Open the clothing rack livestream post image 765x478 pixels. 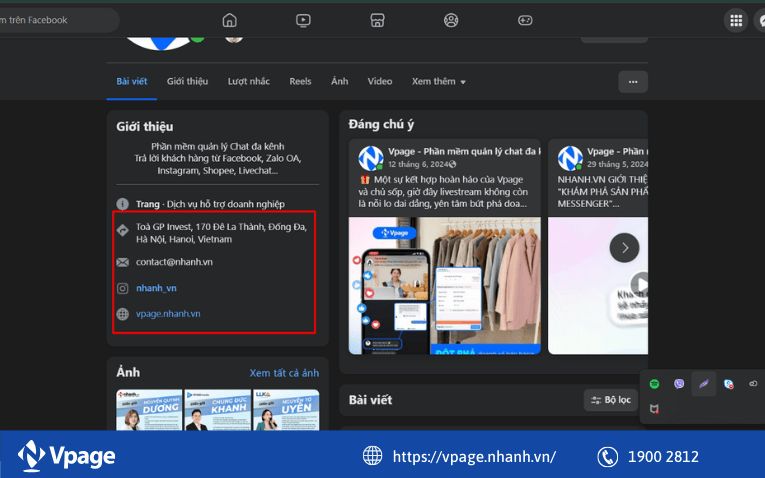tap(444, 285)
